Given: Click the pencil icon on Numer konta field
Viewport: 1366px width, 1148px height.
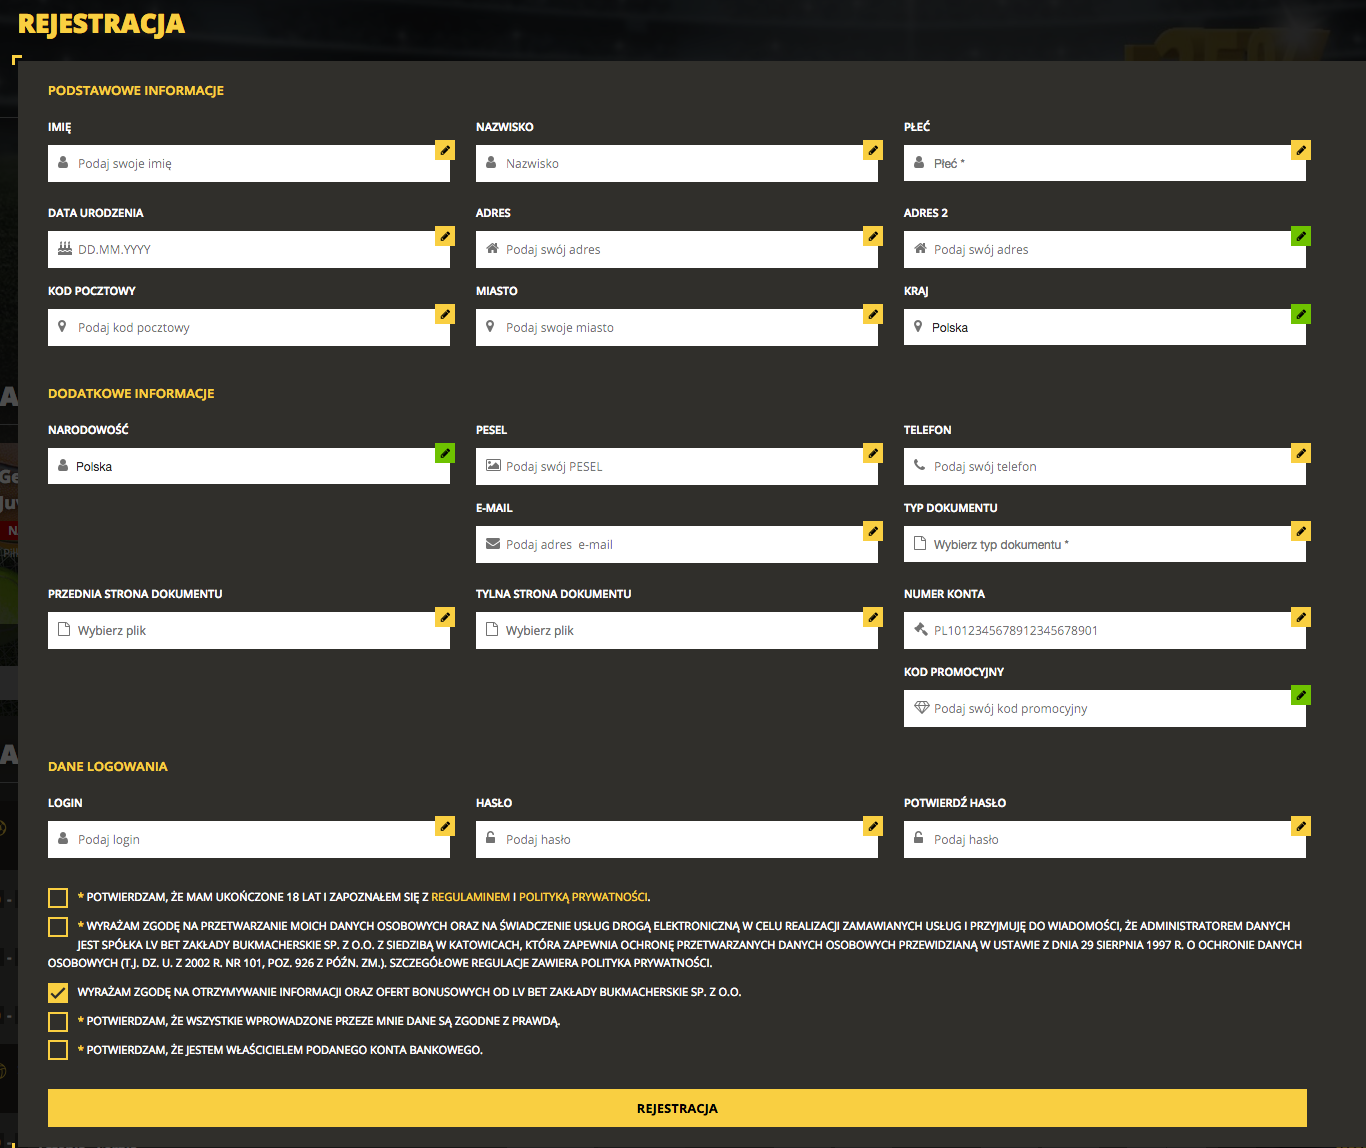Looking at the screenshot, I should (x=1301, y=617).
